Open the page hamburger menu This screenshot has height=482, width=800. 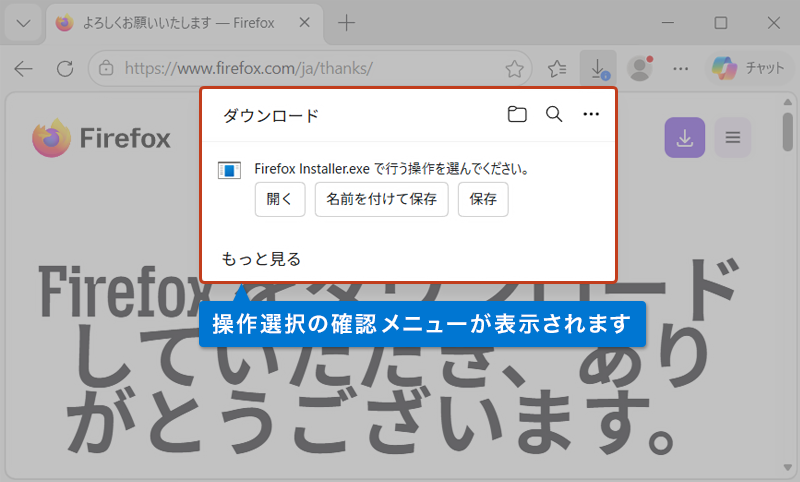(733, 138)
